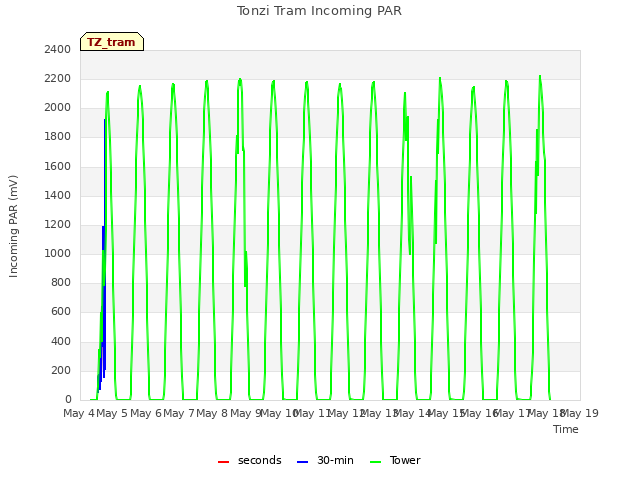Click the '30-min' legend label
The image size is (640, 480).
[335, 460]
